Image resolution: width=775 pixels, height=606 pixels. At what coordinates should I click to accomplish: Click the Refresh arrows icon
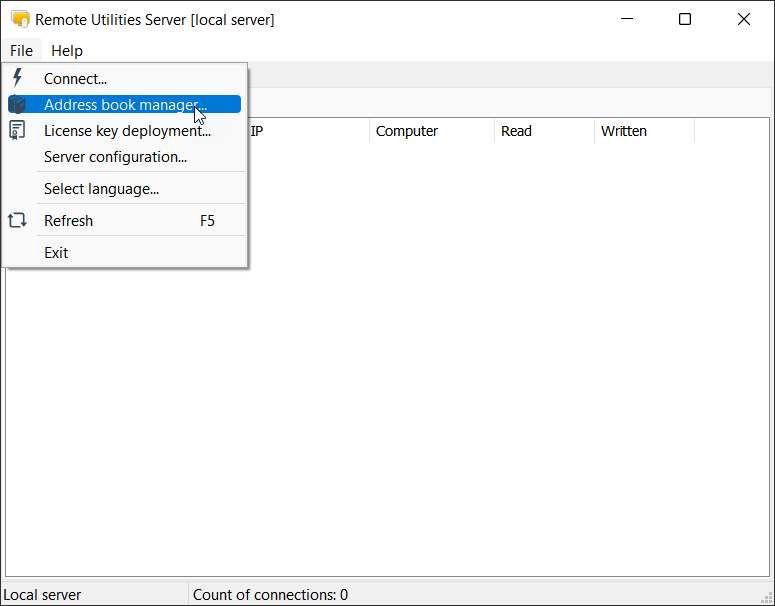point(17,220)
